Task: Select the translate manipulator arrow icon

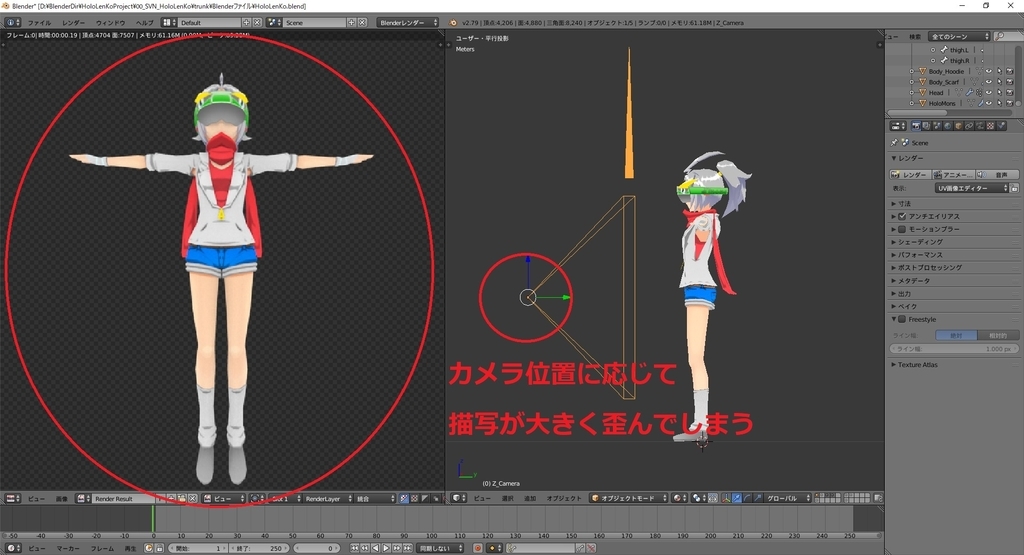Action: [x=737, y=498]
